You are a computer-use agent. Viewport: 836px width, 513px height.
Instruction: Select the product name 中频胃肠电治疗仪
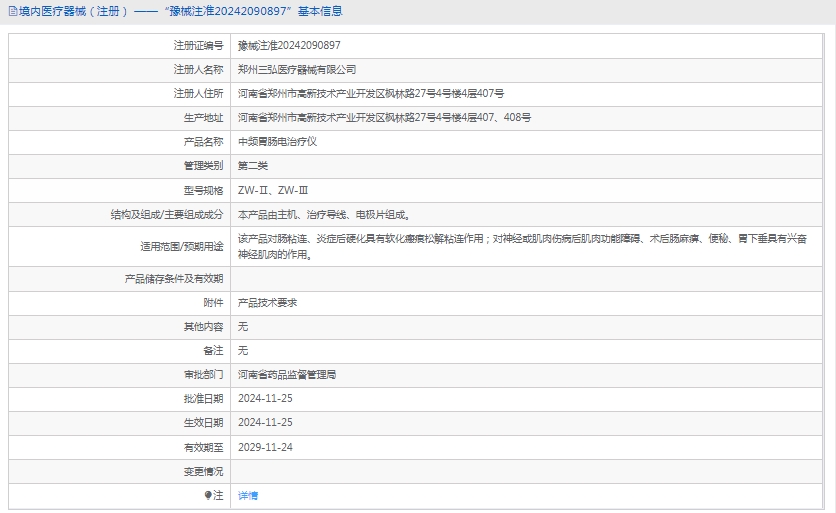pos(278,142)
